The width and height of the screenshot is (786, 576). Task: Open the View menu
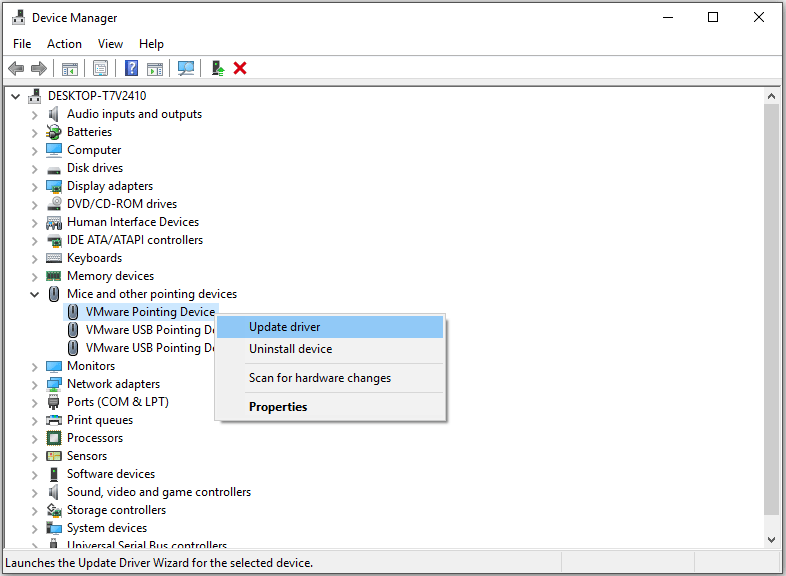pos(110,44)
